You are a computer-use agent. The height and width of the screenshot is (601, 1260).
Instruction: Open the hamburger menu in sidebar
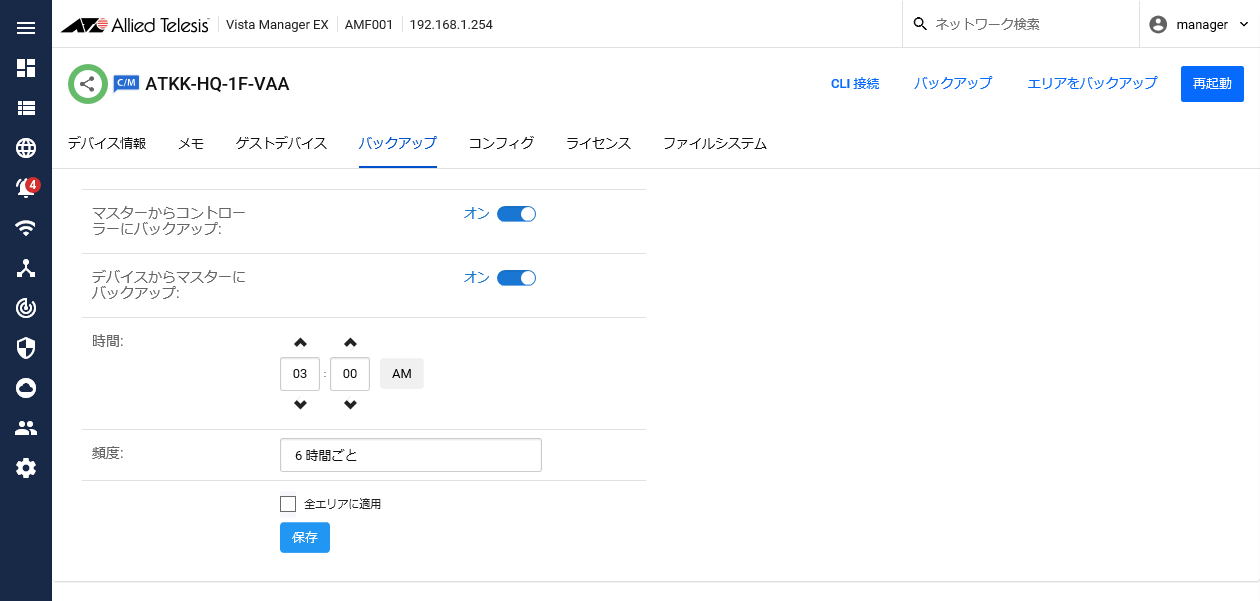click(26, 28)
